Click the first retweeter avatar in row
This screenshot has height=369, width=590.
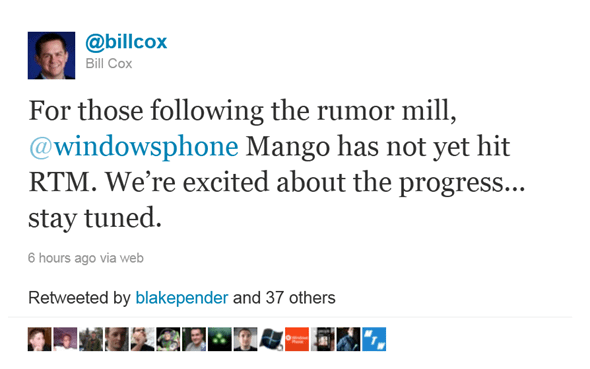[40, 339]
